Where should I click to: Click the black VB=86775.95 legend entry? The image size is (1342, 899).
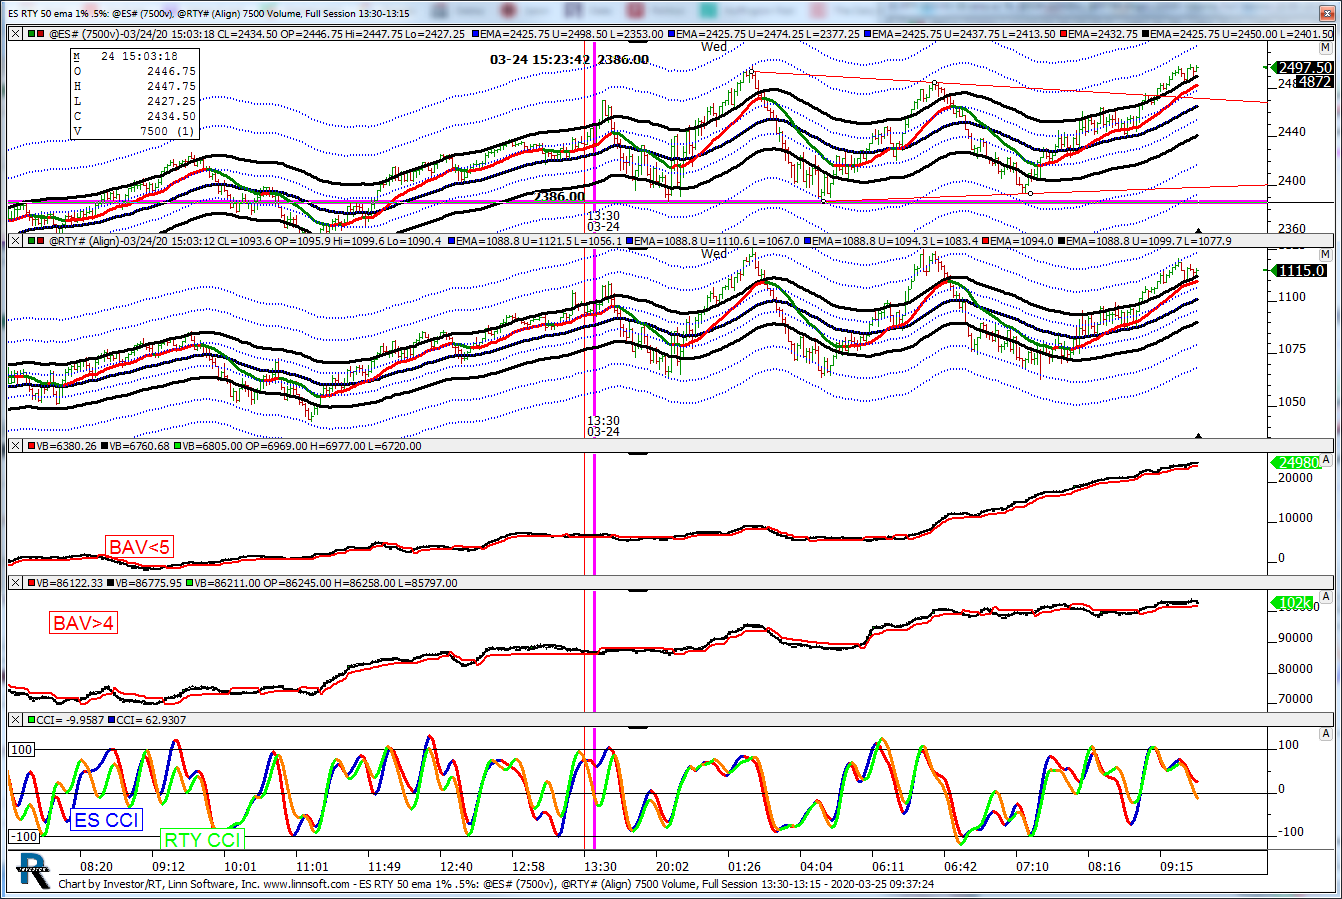tap(145, 582)
